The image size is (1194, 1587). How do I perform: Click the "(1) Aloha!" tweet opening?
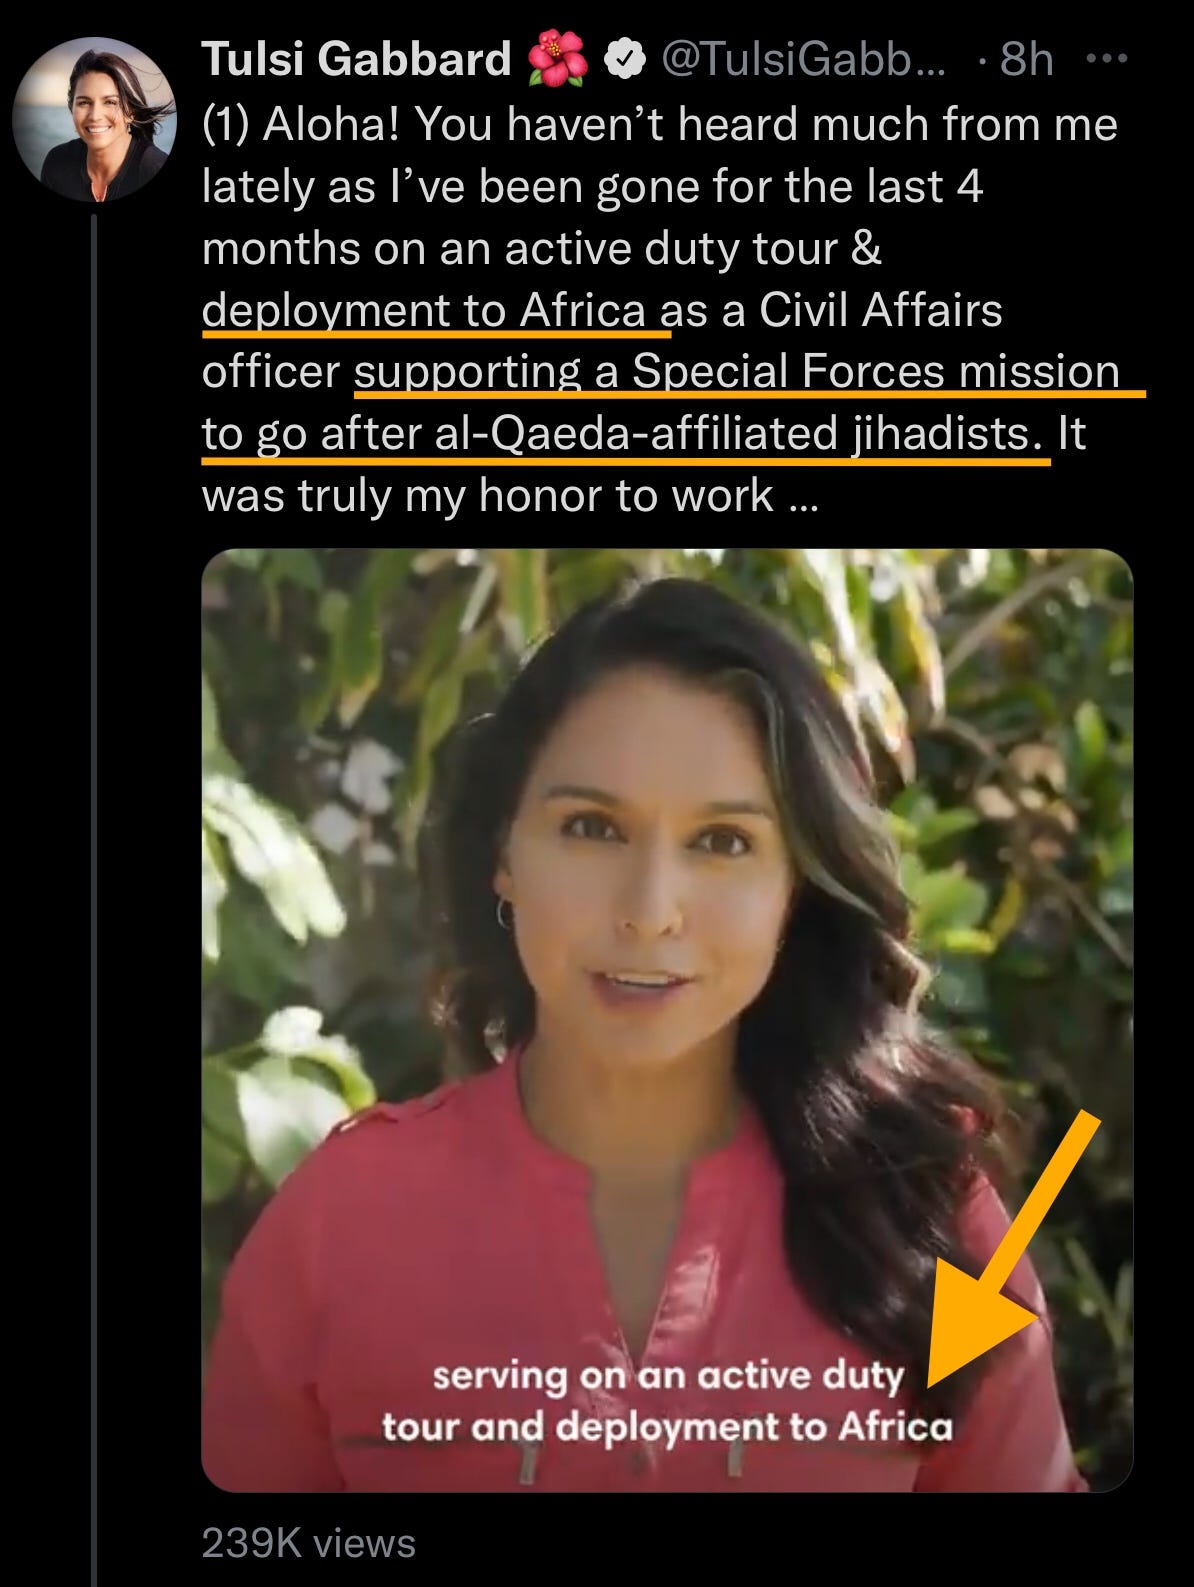[x=301, y=125]
